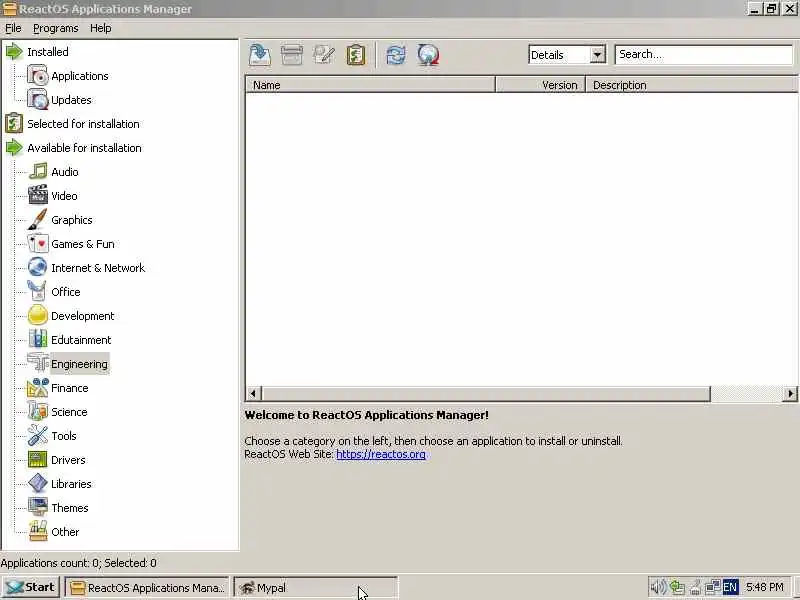Click the Installed Applications disc icon
The width and height of the screenshot is (800, 600).
38,76
